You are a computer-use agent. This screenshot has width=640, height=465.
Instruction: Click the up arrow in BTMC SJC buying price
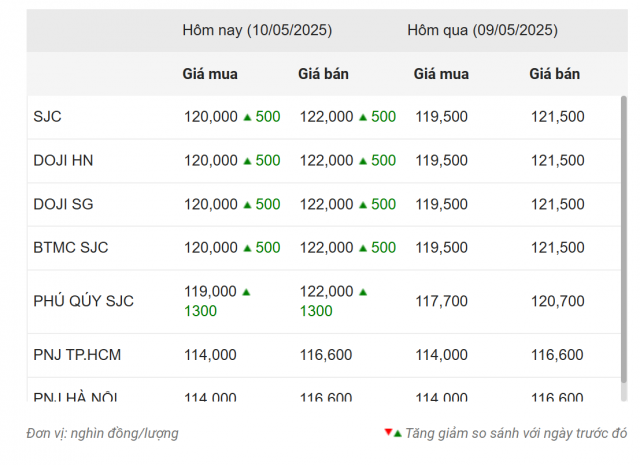(x=247, y=248)
